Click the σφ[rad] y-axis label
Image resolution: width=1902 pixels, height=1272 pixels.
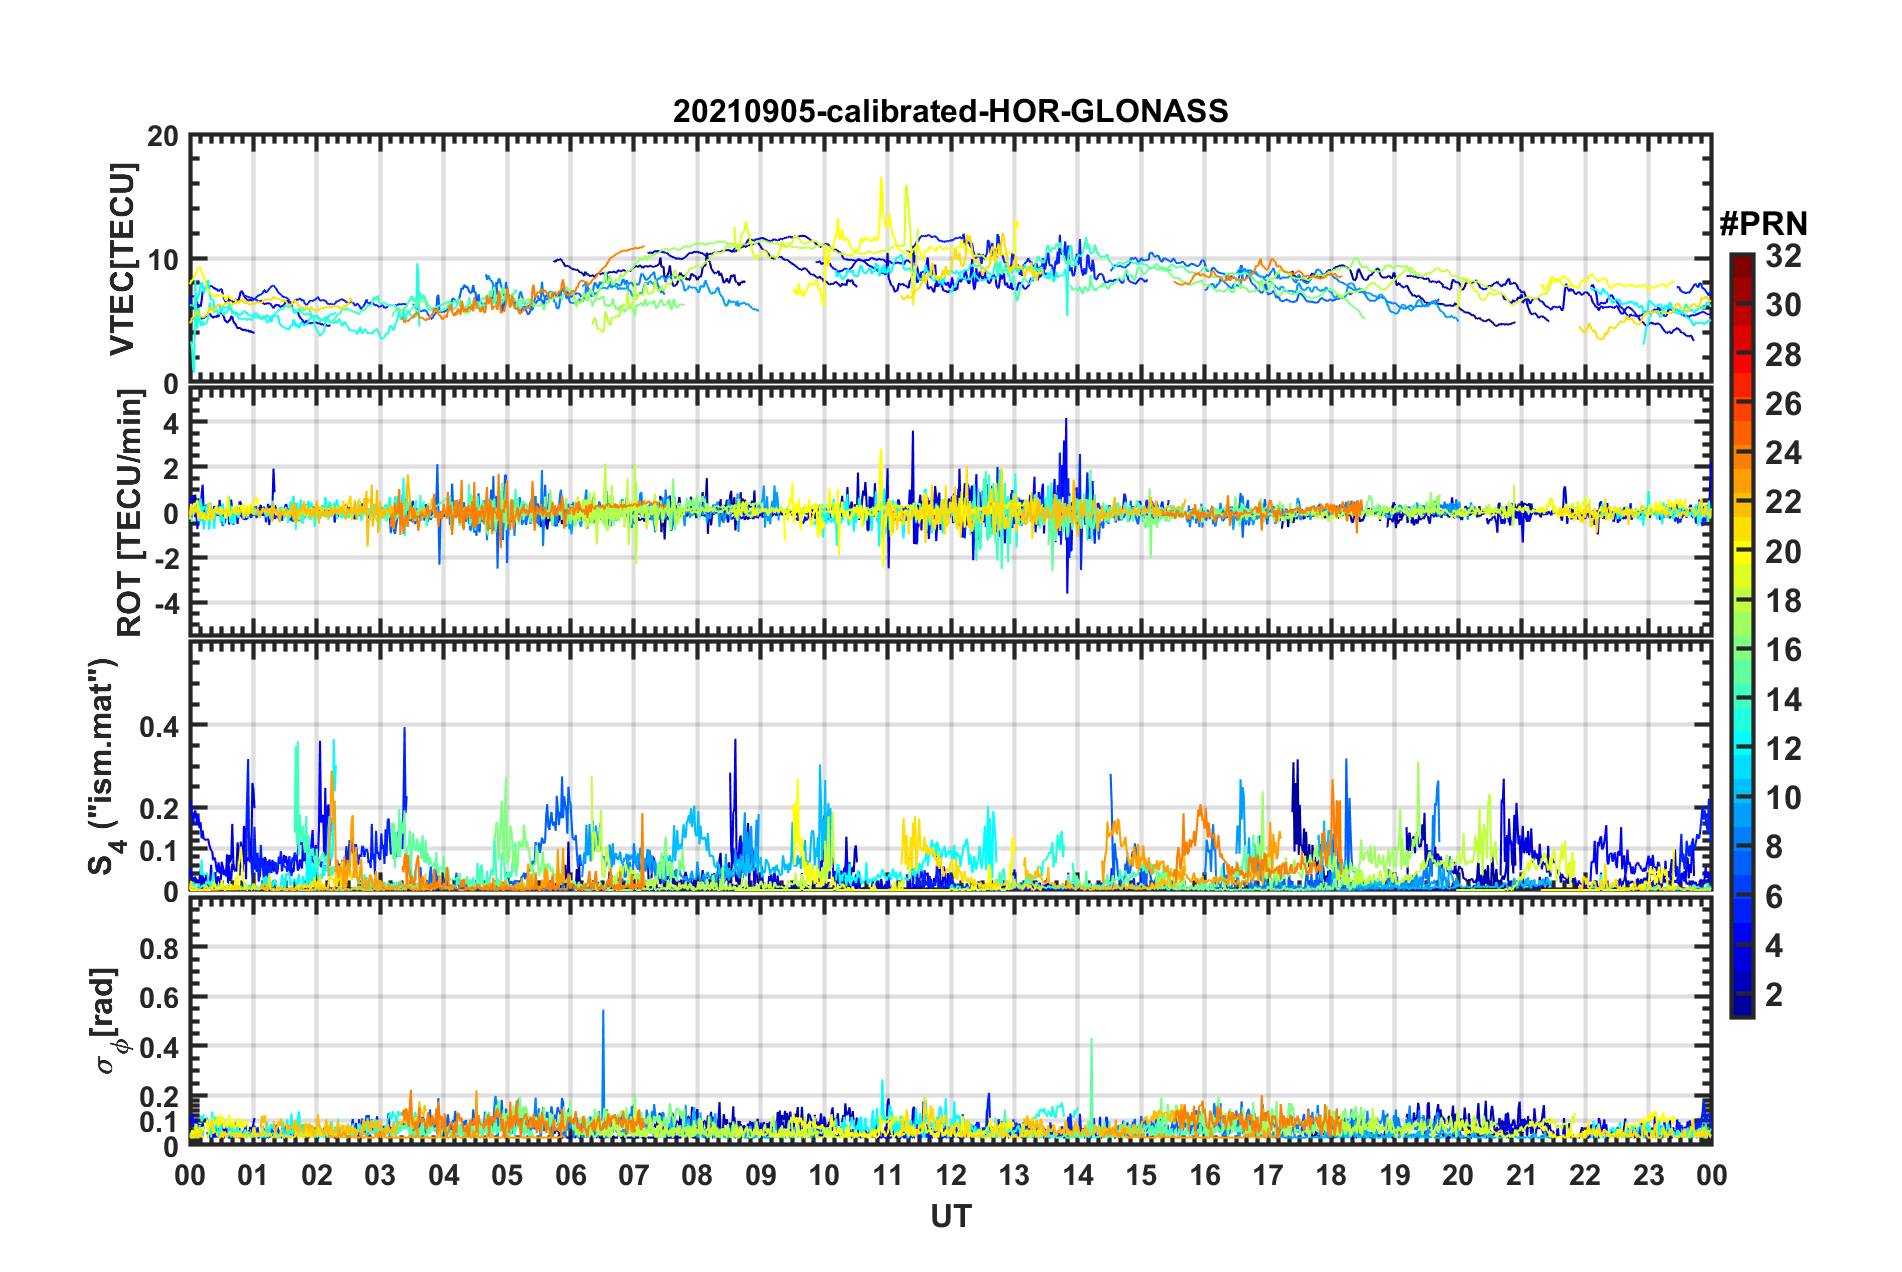pos(108,1021)
